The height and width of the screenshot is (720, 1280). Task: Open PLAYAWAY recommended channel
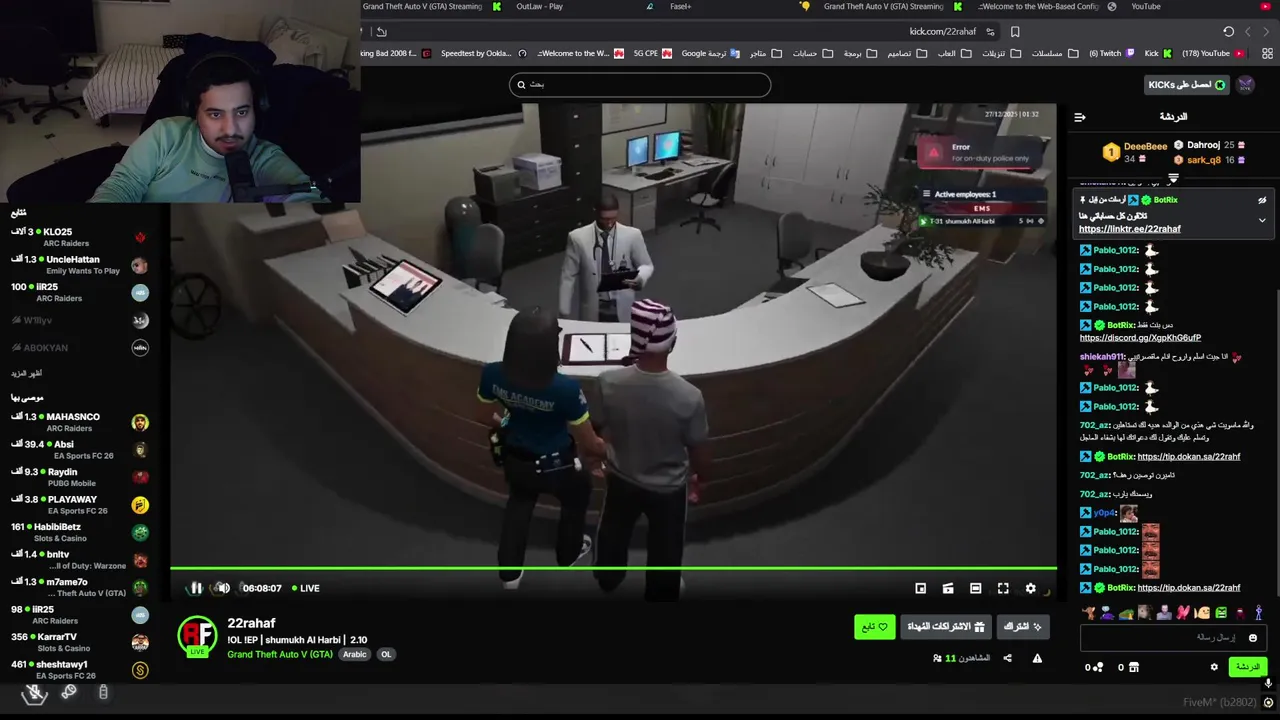coord(79,505)
